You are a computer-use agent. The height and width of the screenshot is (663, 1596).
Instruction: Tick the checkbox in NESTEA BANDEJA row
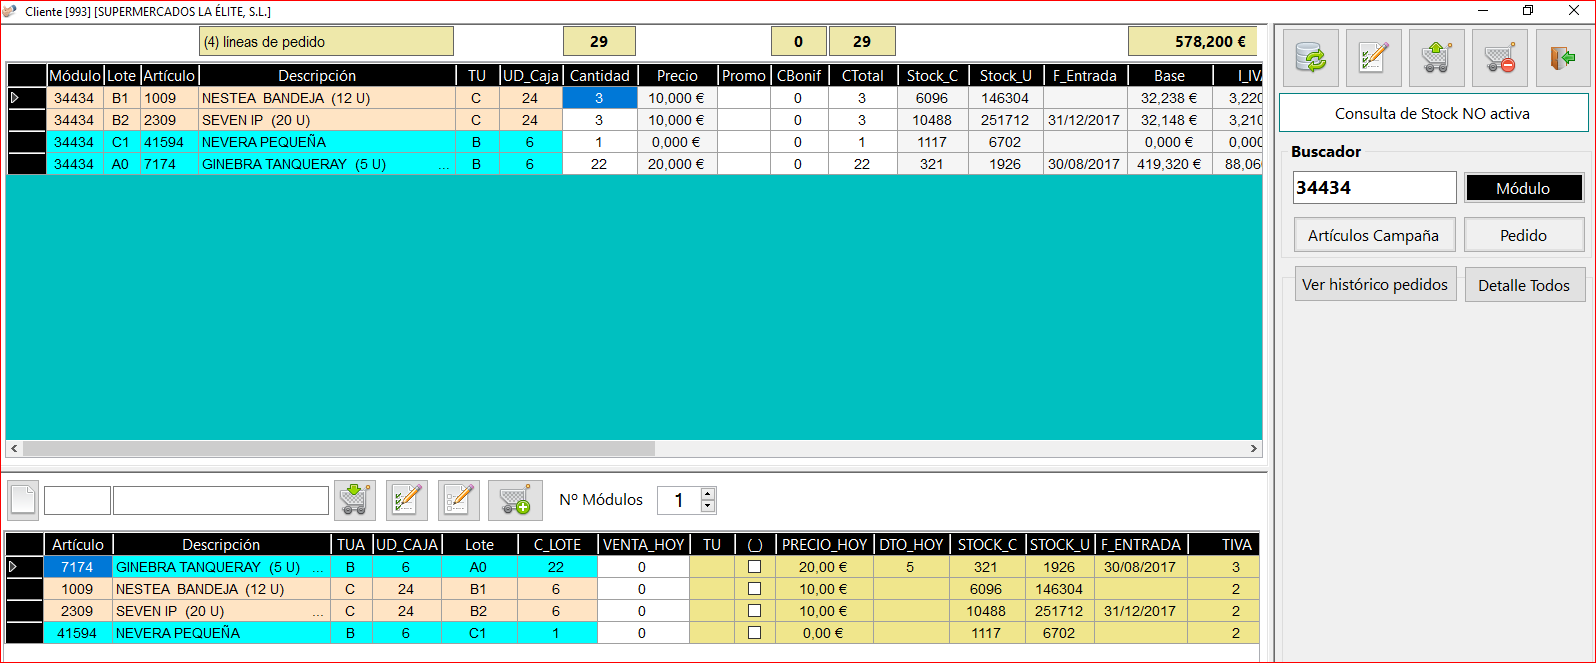click(755, 589)
